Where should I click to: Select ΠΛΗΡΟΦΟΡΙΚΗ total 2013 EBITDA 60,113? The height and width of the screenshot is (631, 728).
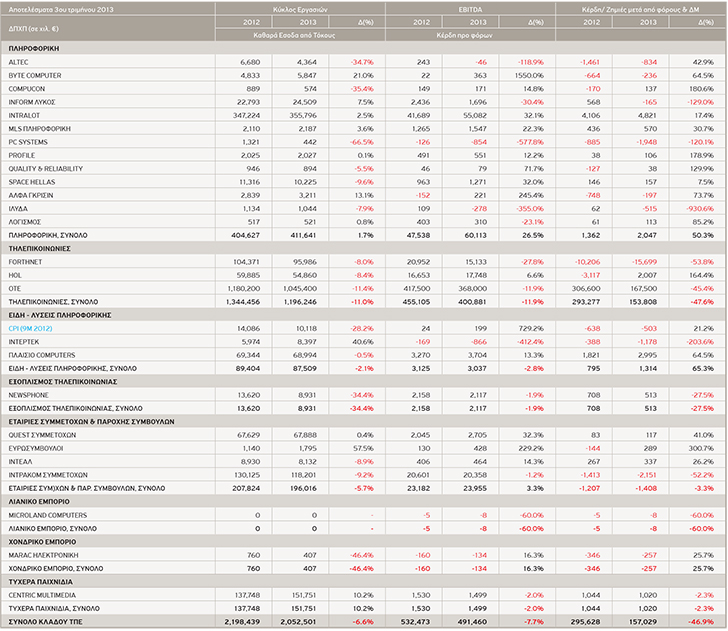(475, 235)
